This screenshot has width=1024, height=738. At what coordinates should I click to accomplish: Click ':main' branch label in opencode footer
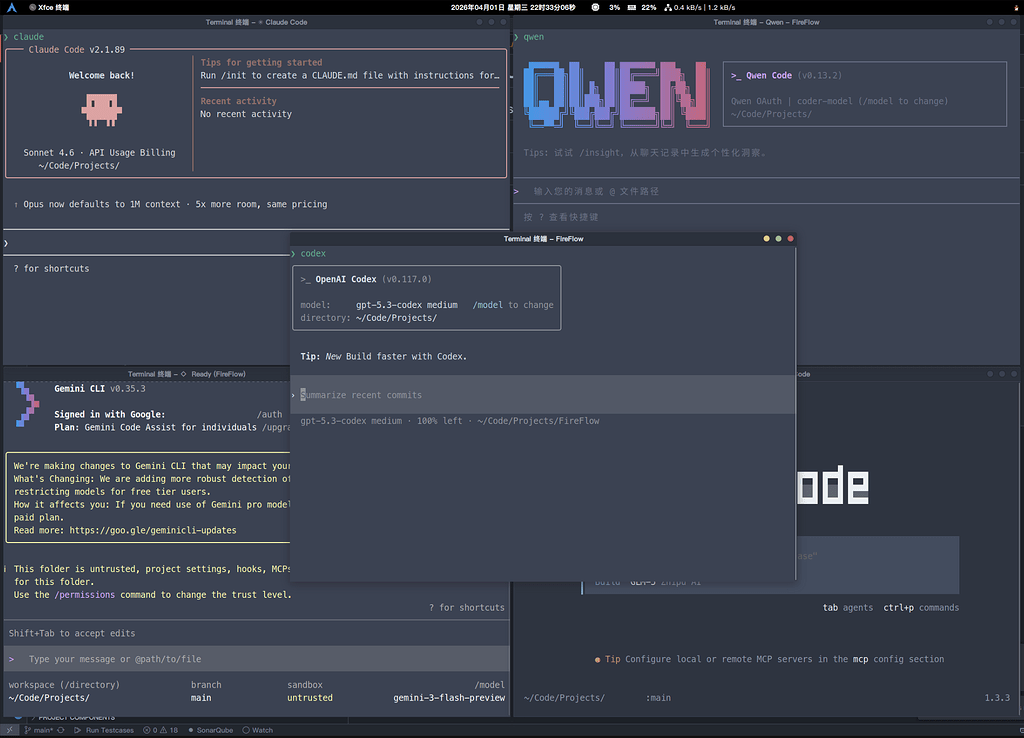tap(658, 698)
